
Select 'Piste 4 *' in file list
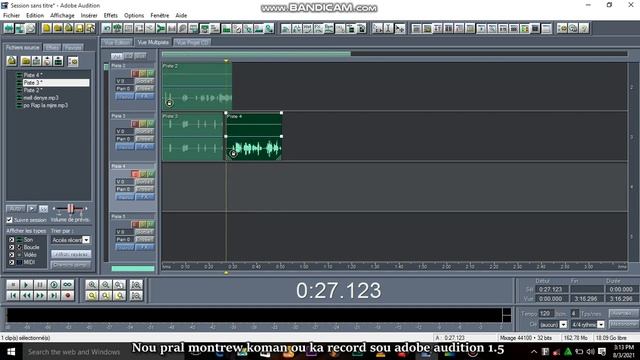tap(33, 75)
